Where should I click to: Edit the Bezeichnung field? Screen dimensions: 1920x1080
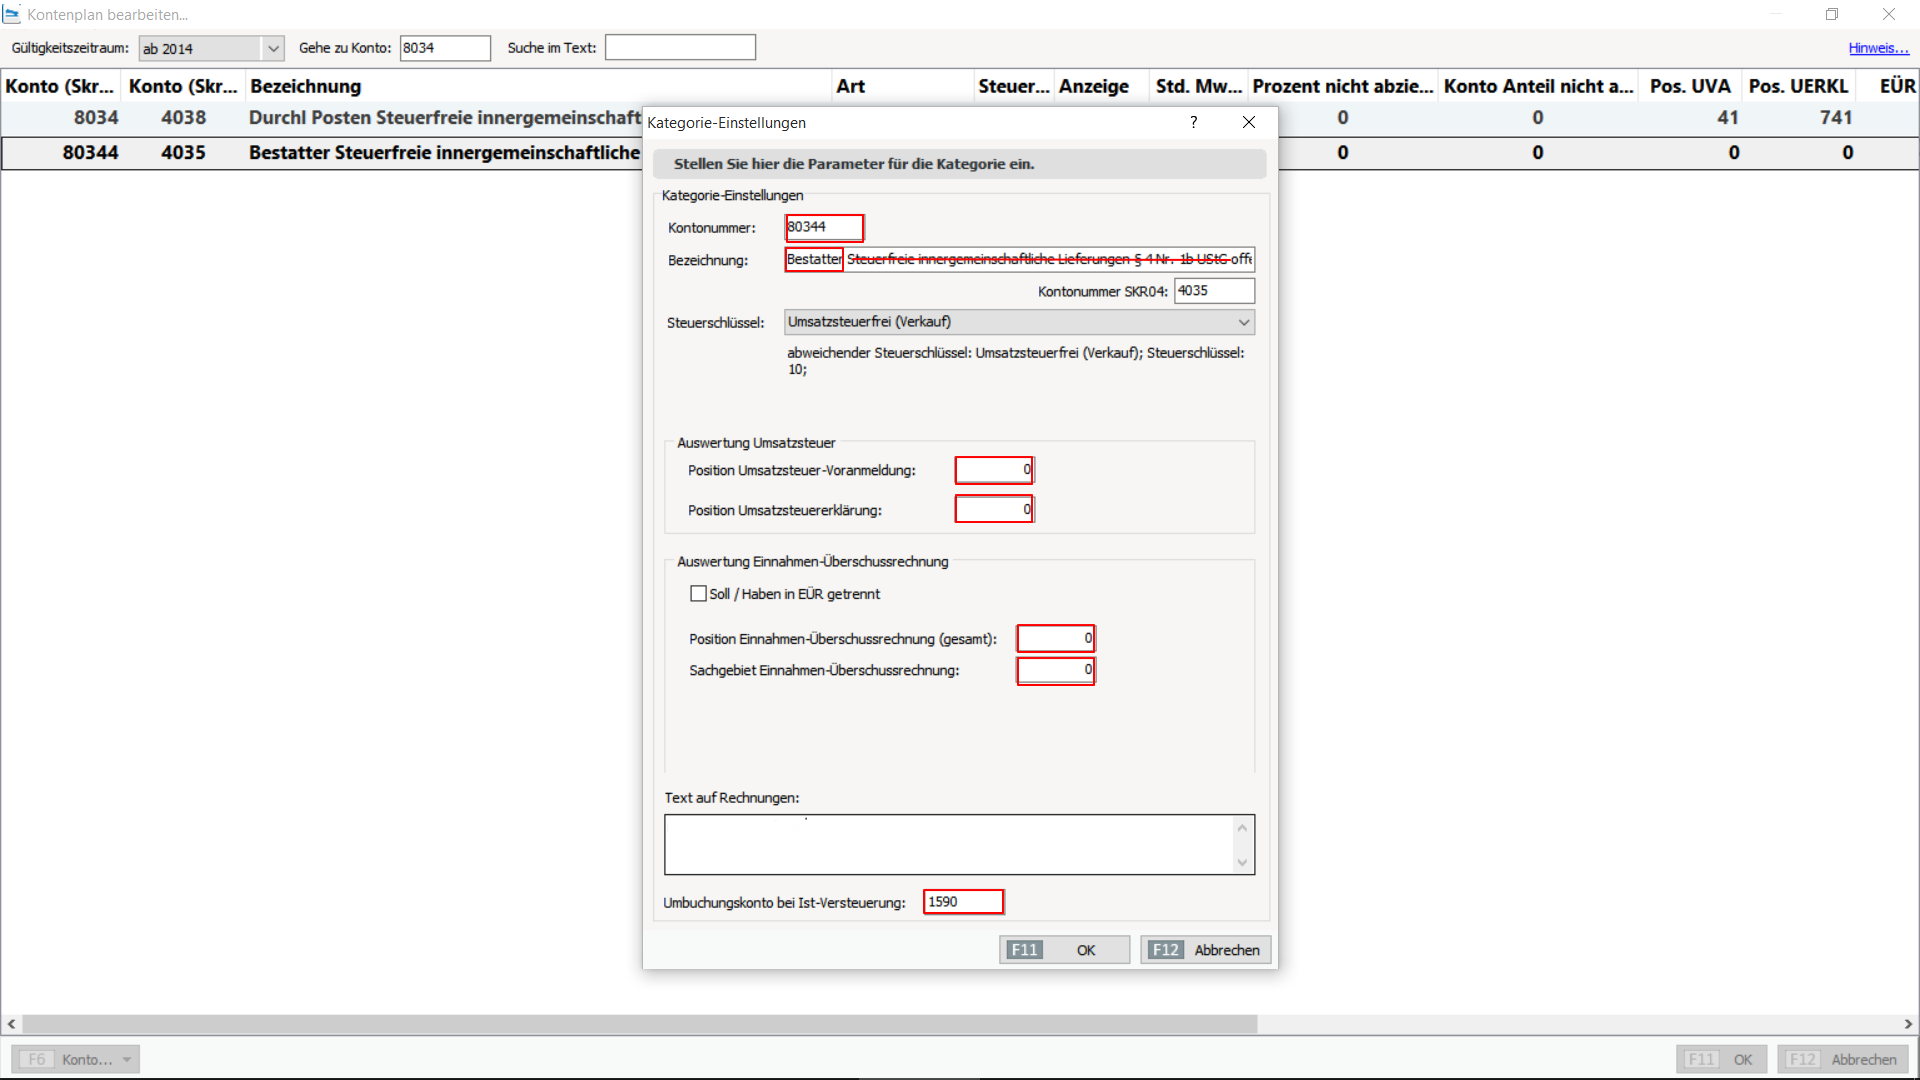(x=1019, y=260)
